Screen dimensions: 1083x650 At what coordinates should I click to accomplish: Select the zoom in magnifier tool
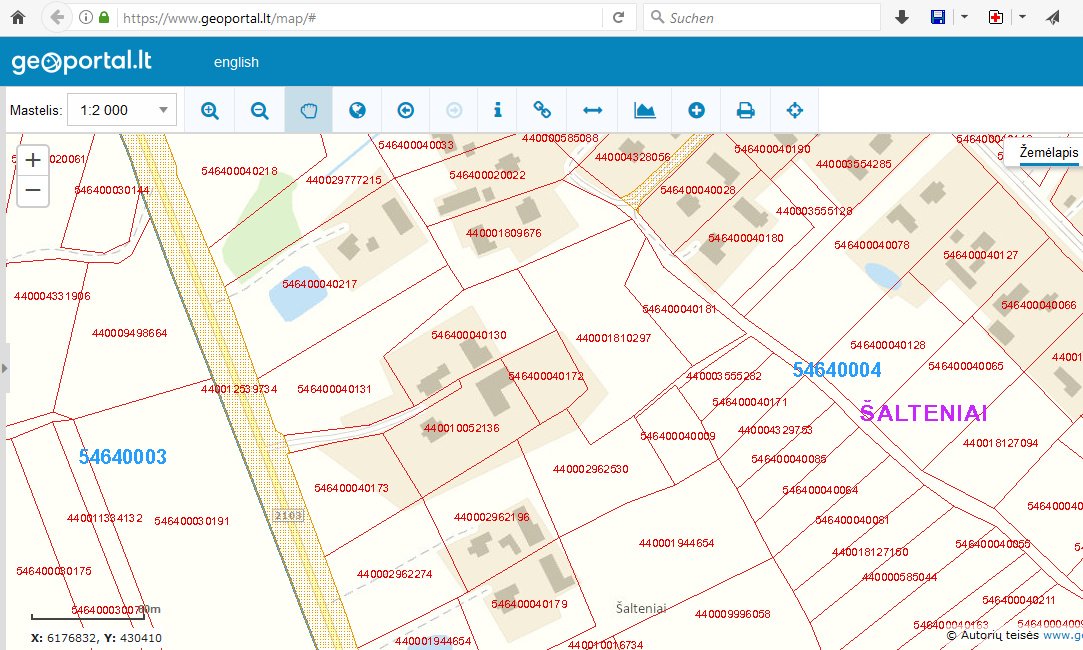click(x=210, y=110)
